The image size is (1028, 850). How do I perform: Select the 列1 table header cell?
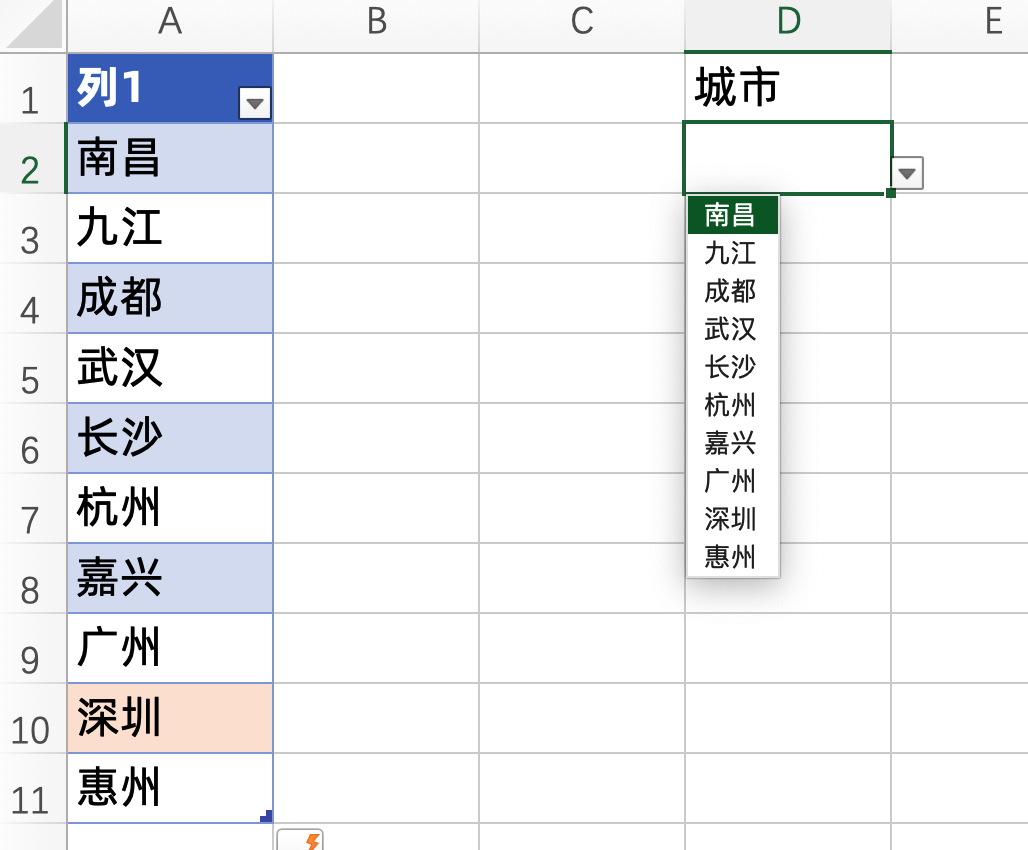[x=150, y=88]
